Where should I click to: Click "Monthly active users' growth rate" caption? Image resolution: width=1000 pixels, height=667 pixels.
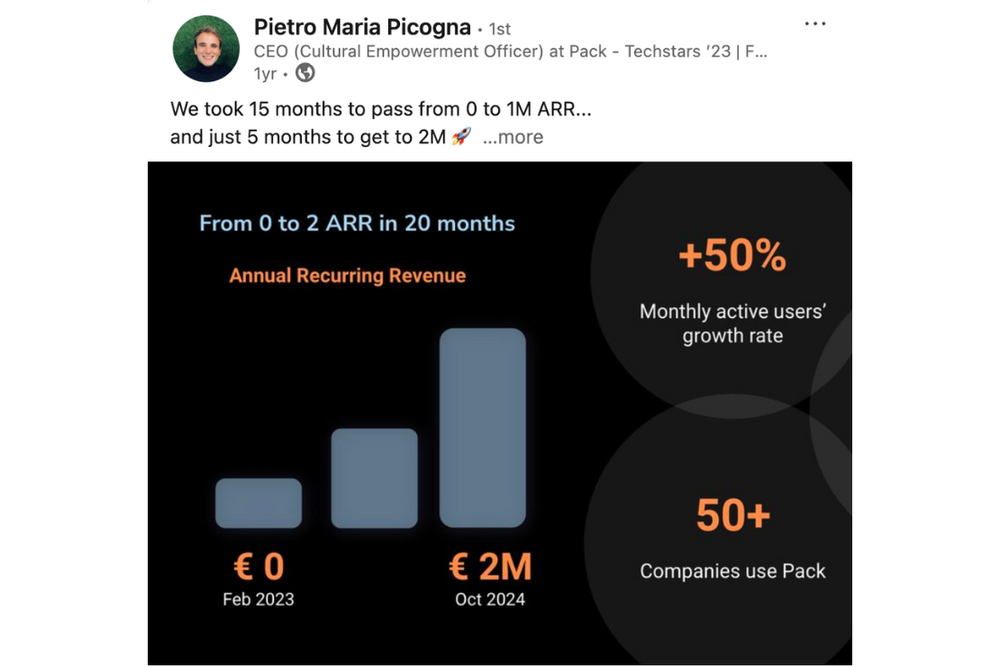(x=733, y=323)
